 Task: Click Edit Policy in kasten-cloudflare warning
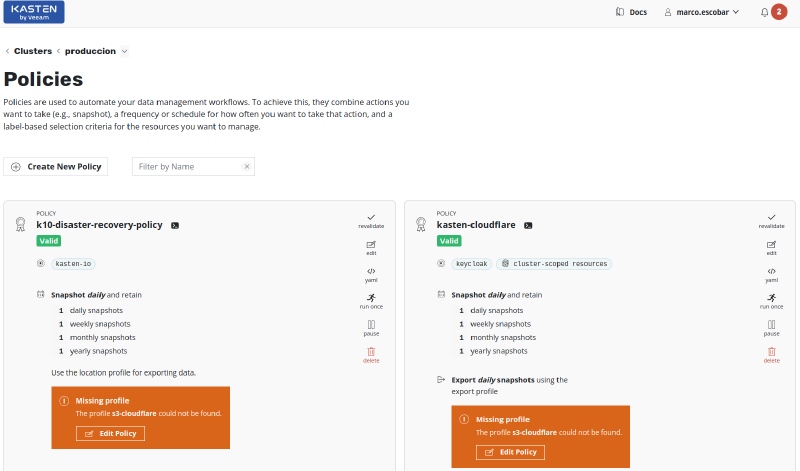(510, 452)
